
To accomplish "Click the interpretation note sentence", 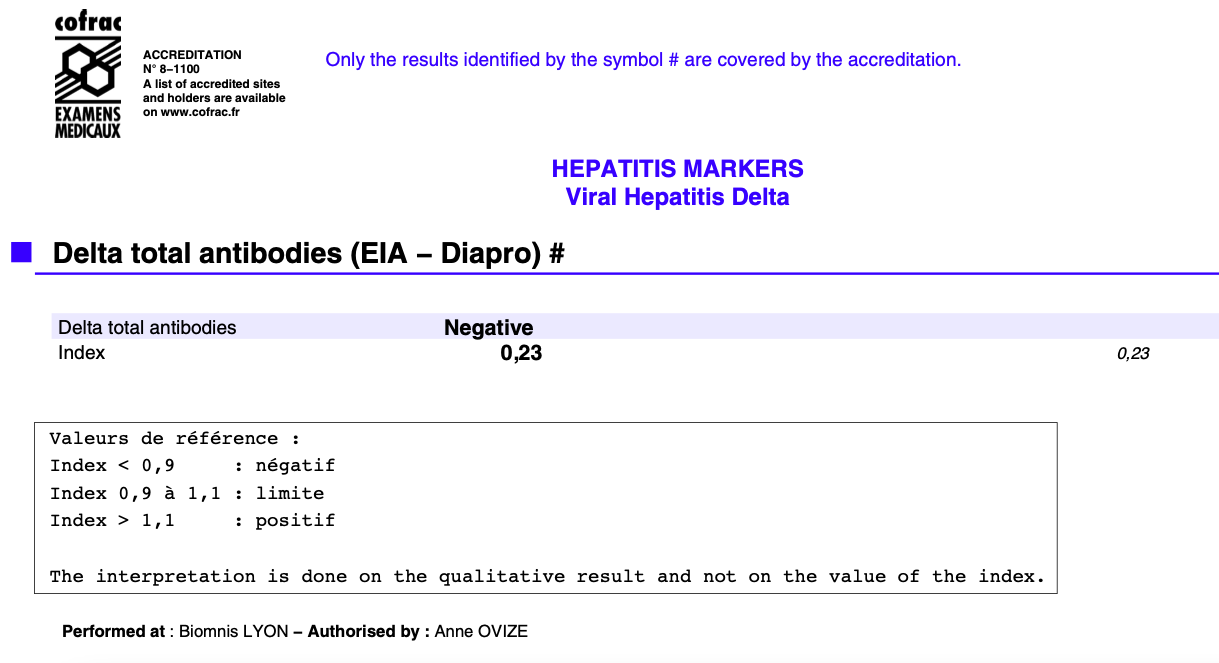I will pyautogui.click(x=547, y=576).
